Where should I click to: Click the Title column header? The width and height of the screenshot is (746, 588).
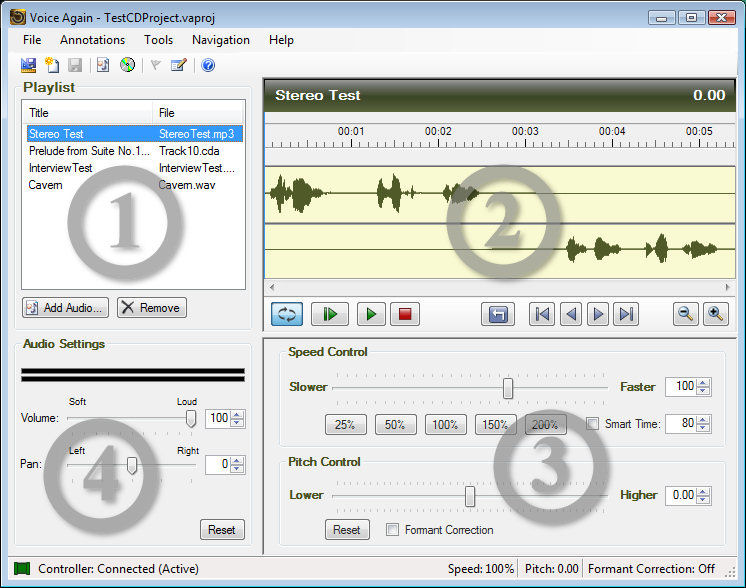[x=88, y=113]
